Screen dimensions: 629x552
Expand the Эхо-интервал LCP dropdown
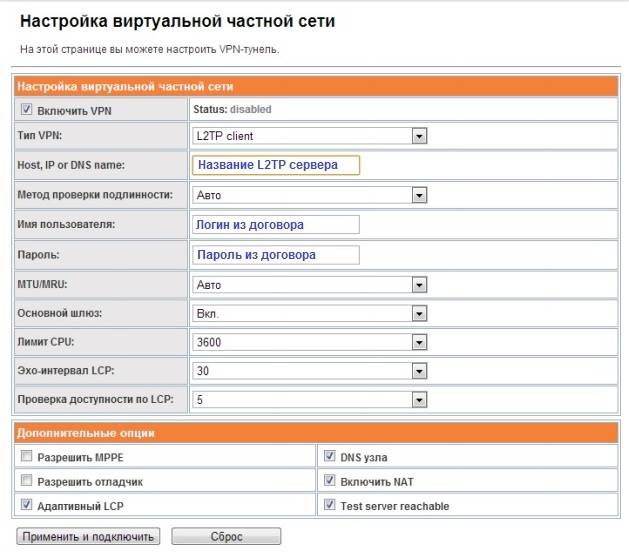(309, 371)
